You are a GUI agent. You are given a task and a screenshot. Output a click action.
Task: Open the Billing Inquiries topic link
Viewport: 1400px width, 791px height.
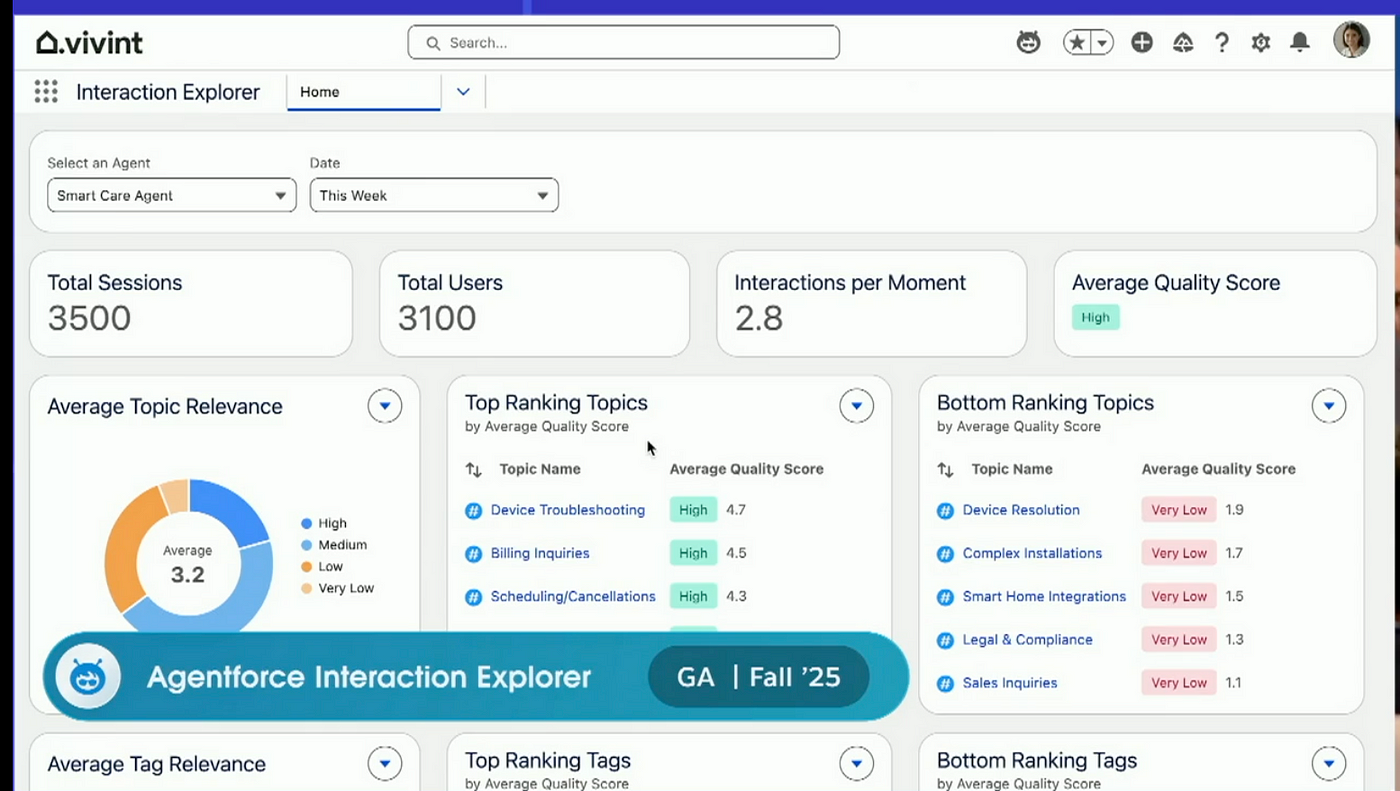pyautogui.click(x=540, y=553)
